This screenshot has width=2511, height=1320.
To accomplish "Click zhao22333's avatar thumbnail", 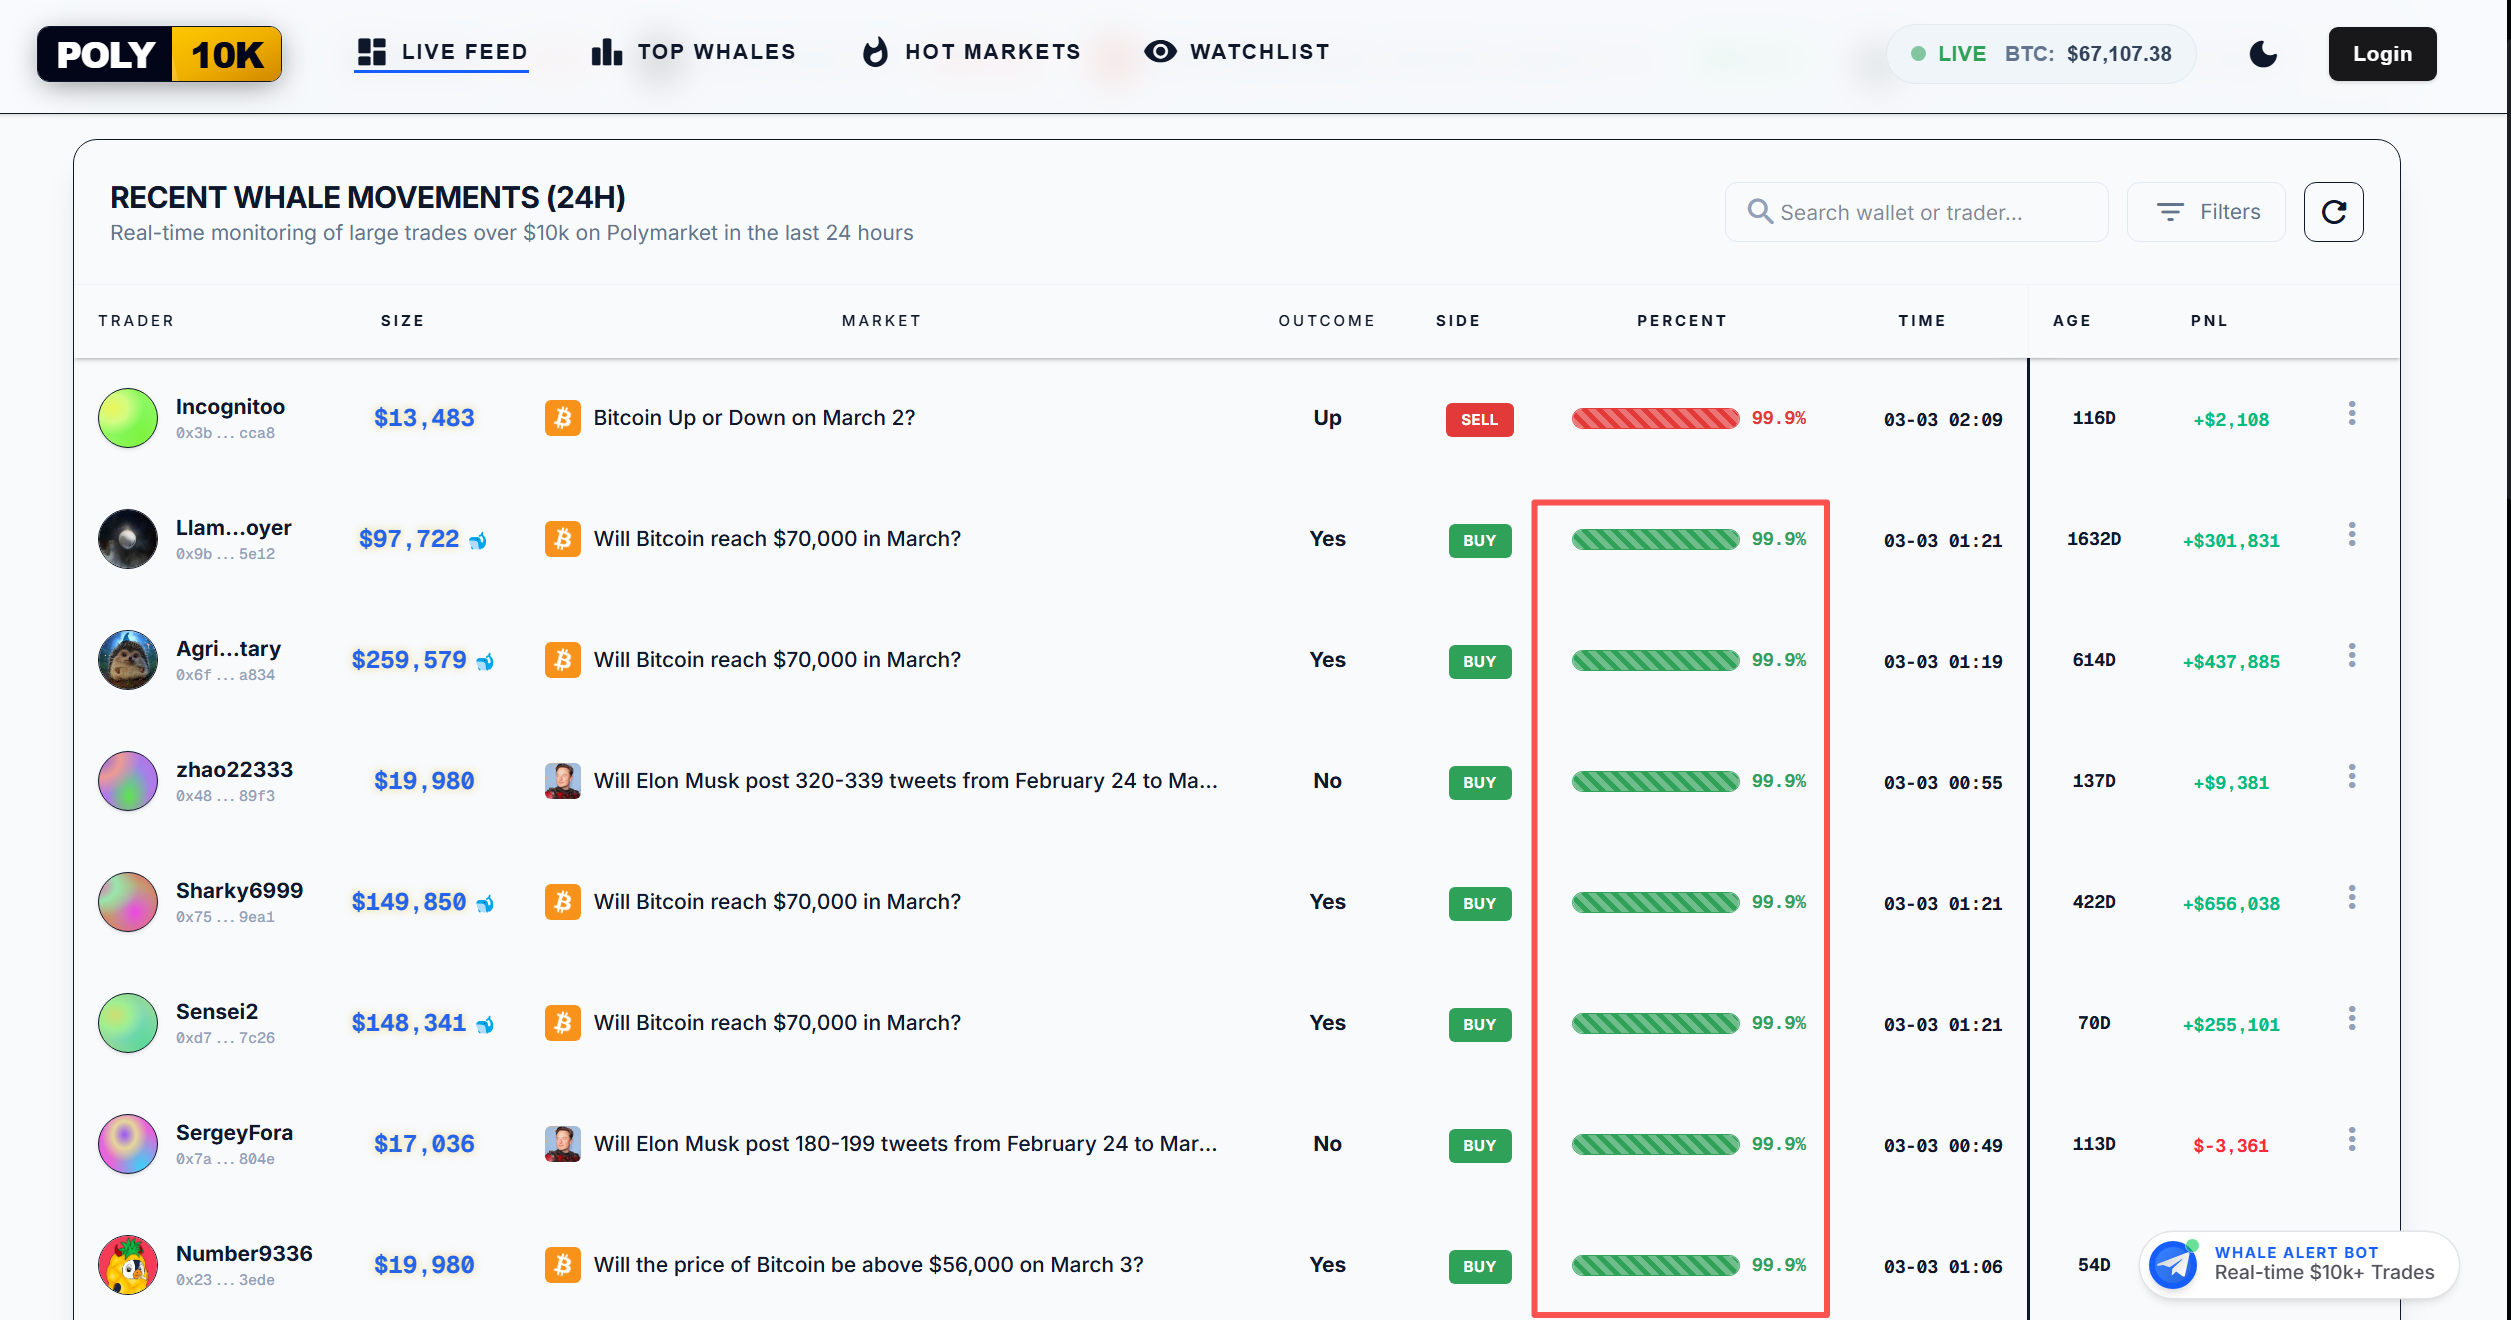I will tap(128, 781).
